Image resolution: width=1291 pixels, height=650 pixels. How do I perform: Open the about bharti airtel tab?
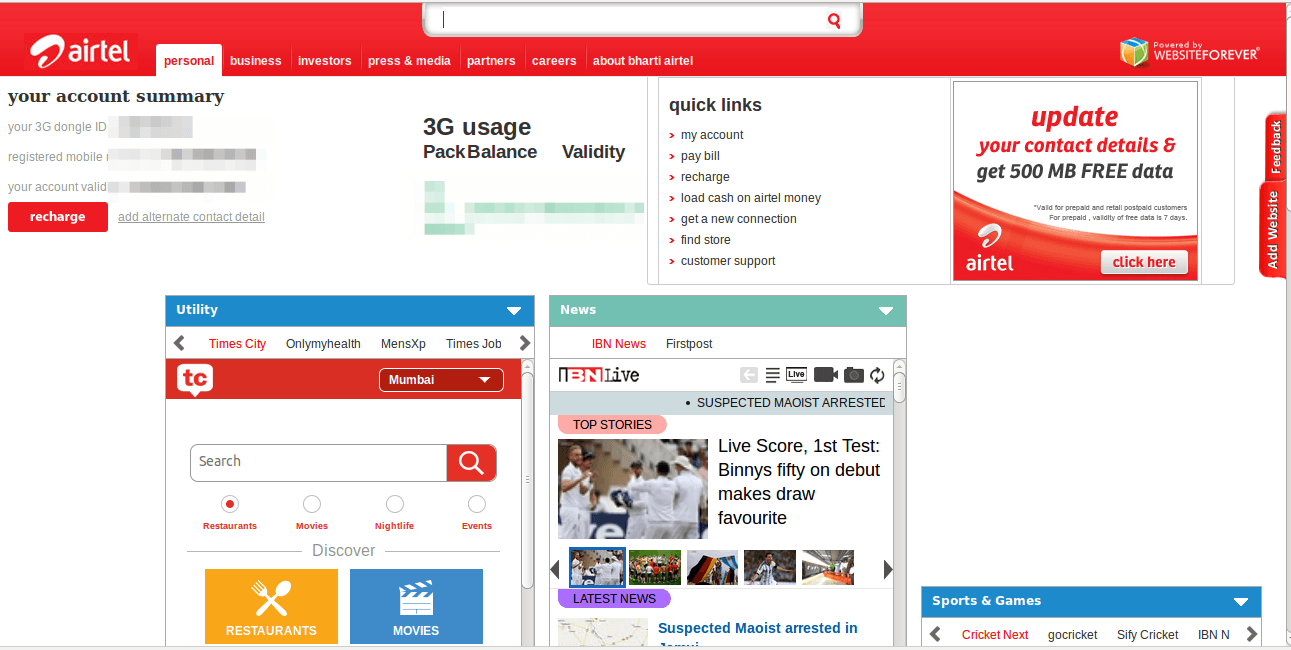click(643, 61)
